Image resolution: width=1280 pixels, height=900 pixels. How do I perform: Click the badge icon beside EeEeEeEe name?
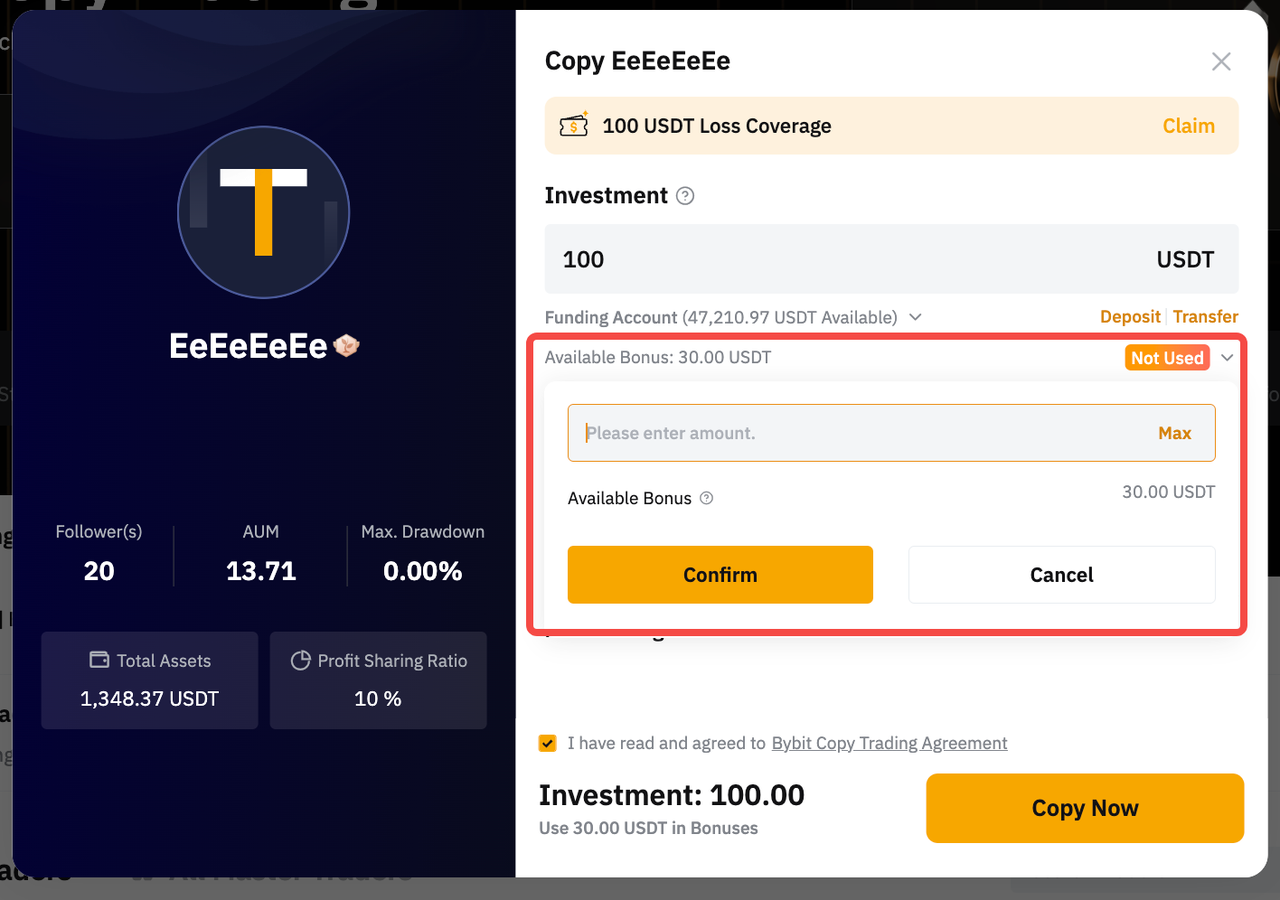click(x=347, y=346)
